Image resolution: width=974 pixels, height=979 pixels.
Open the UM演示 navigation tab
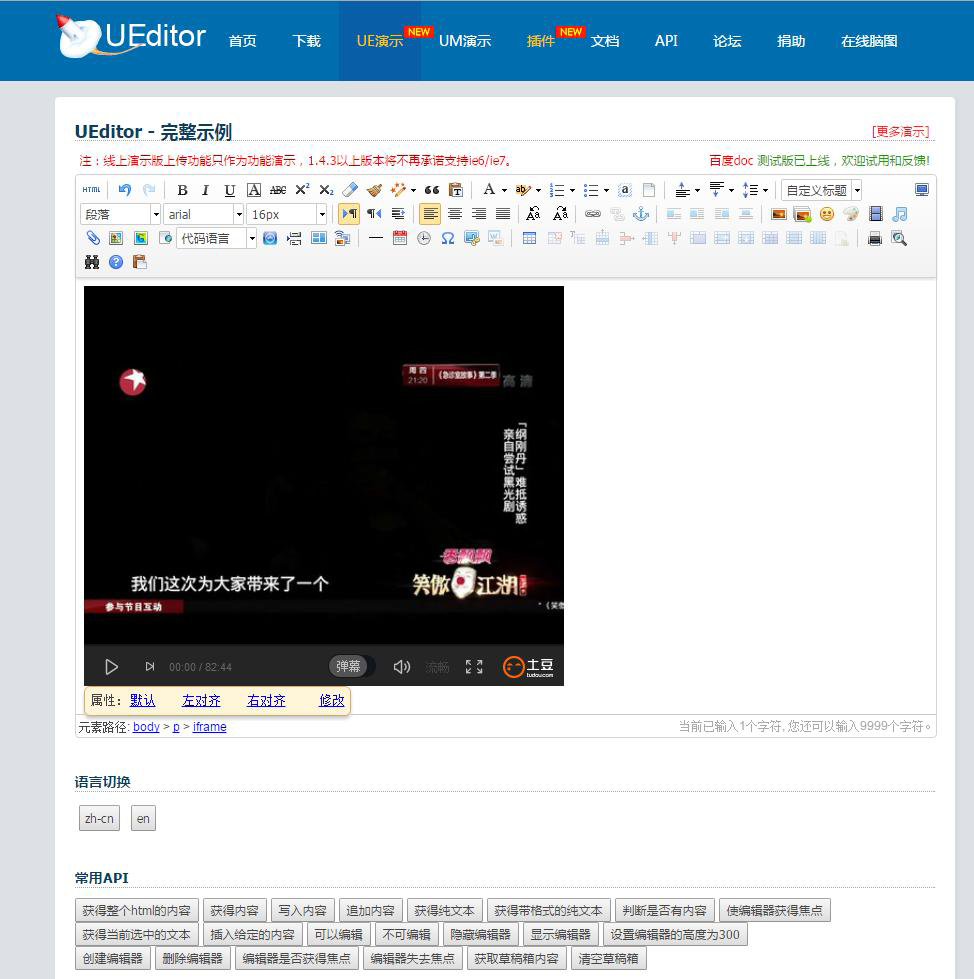(465, 41)
